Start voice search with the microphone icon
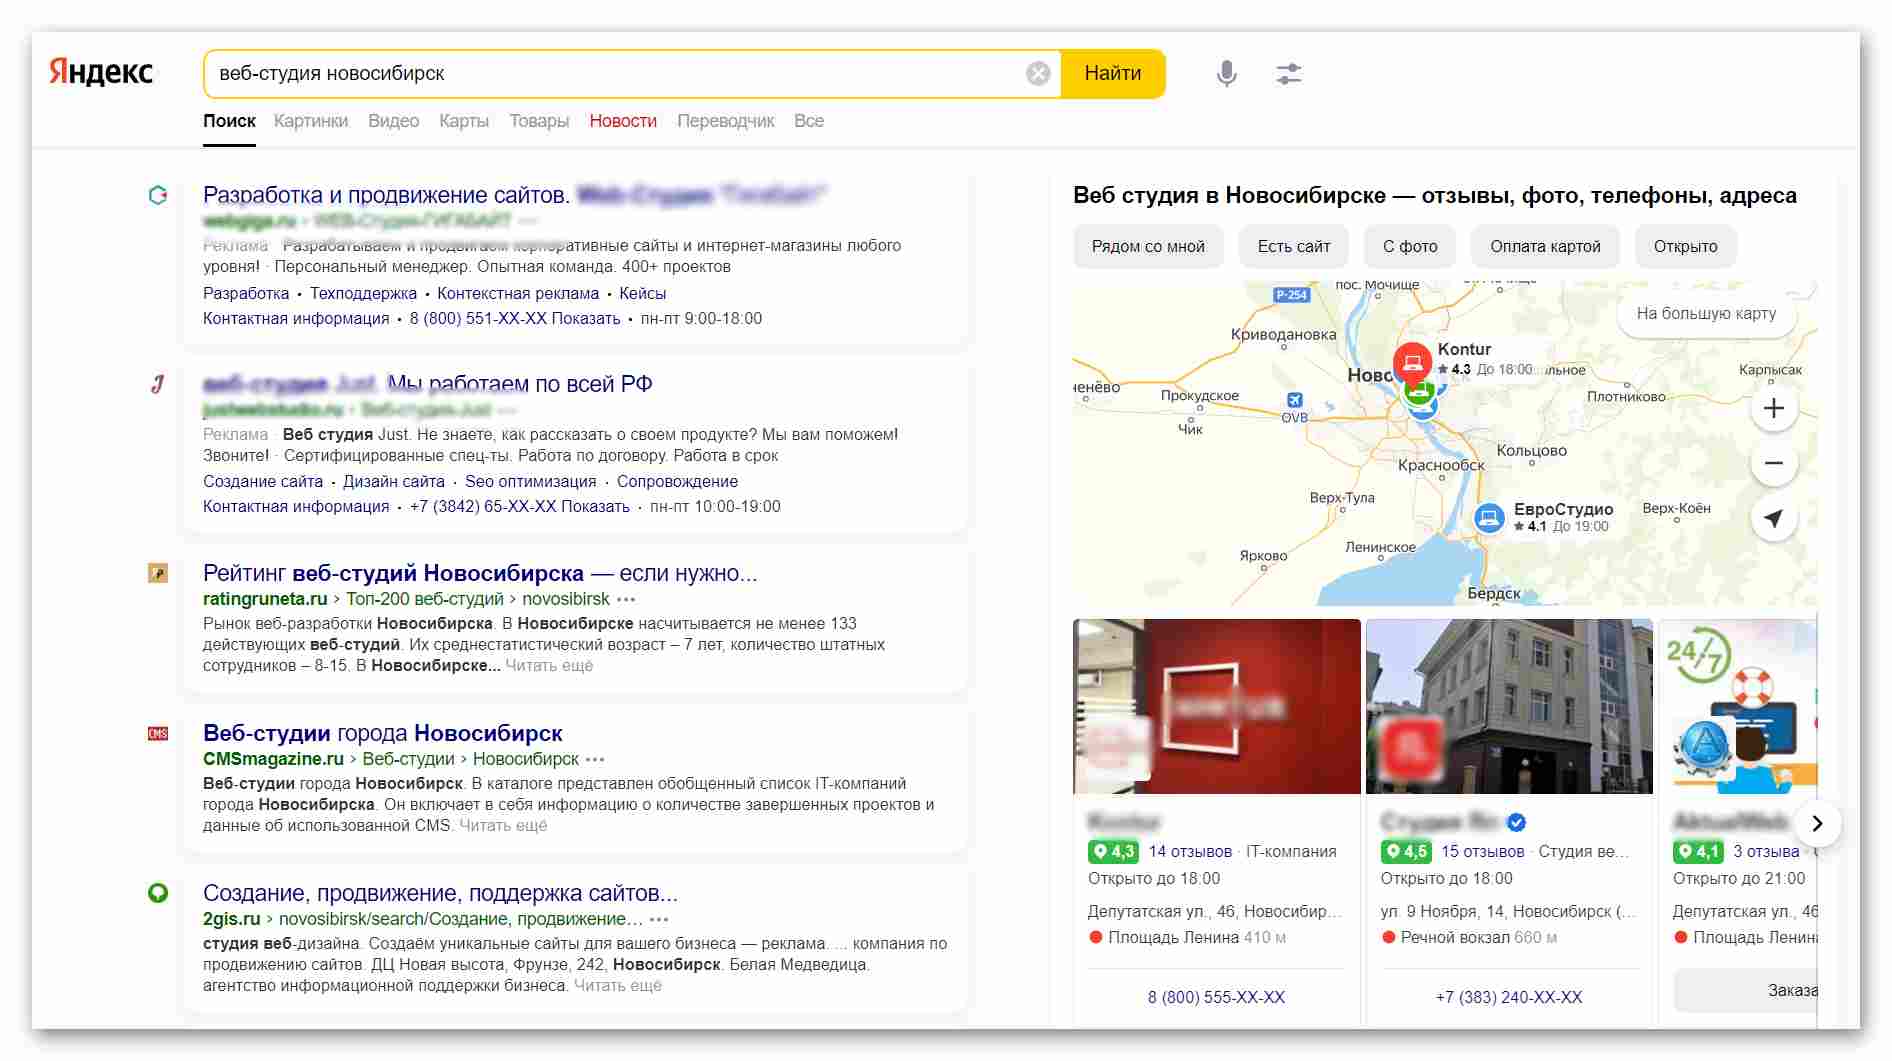The image size is (1892, 1061). [x=1227, y=73]
